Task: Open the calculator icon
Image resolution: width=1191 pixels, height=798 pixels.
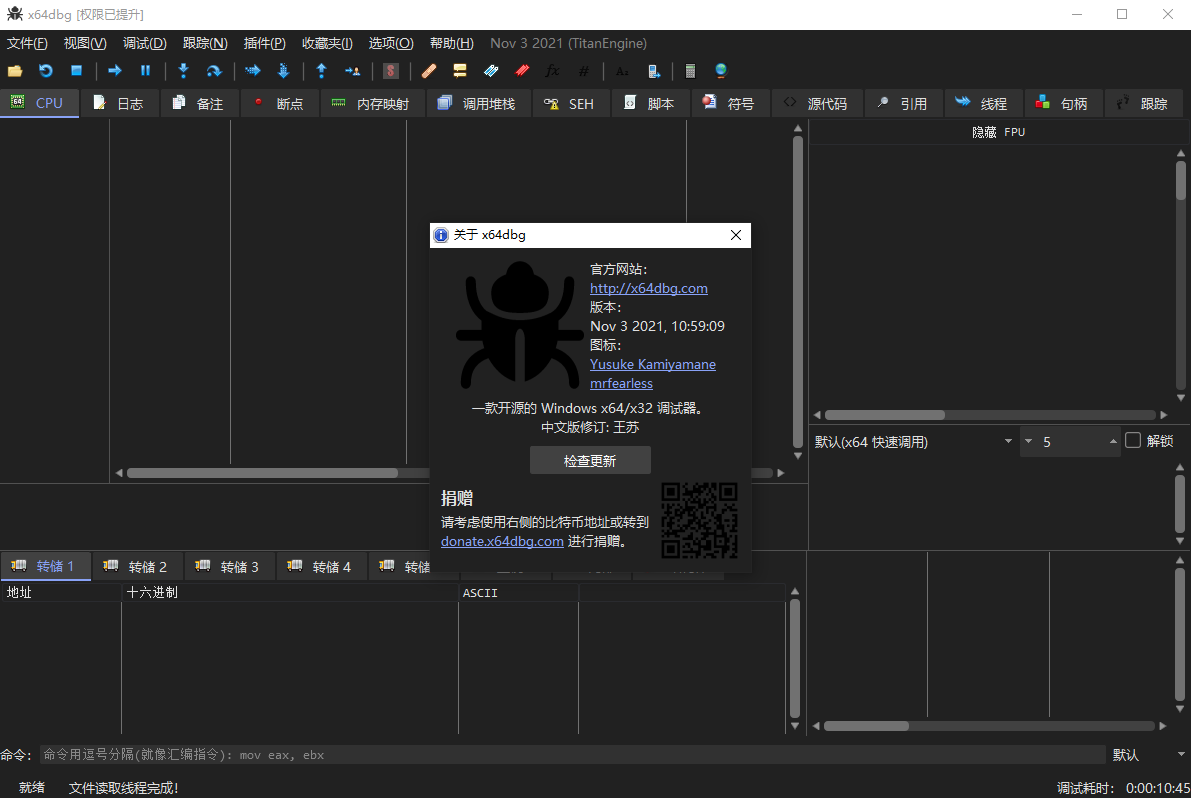Action: click(x=690, y=71)
